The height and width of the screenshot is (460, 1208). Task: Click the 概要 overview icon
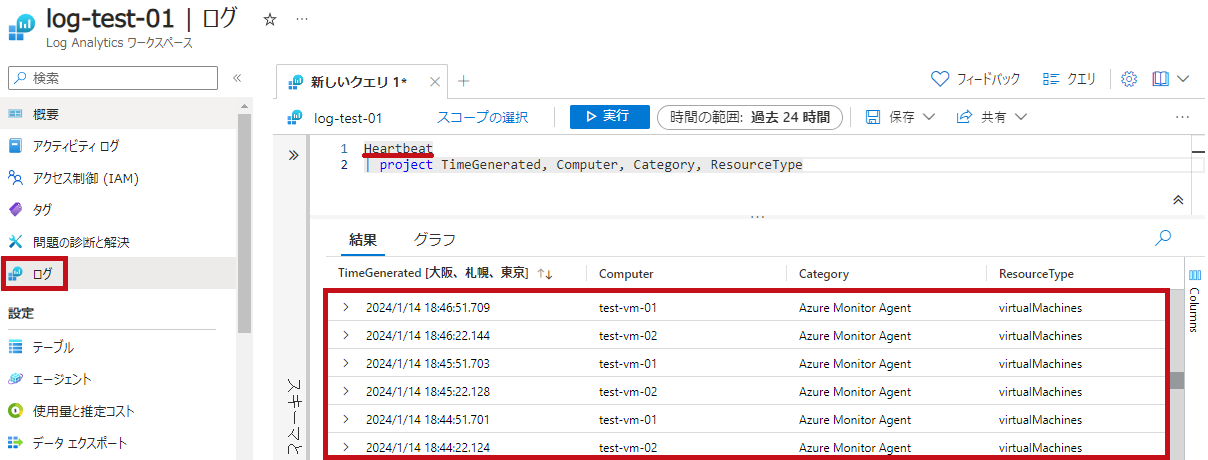point(15,114)
